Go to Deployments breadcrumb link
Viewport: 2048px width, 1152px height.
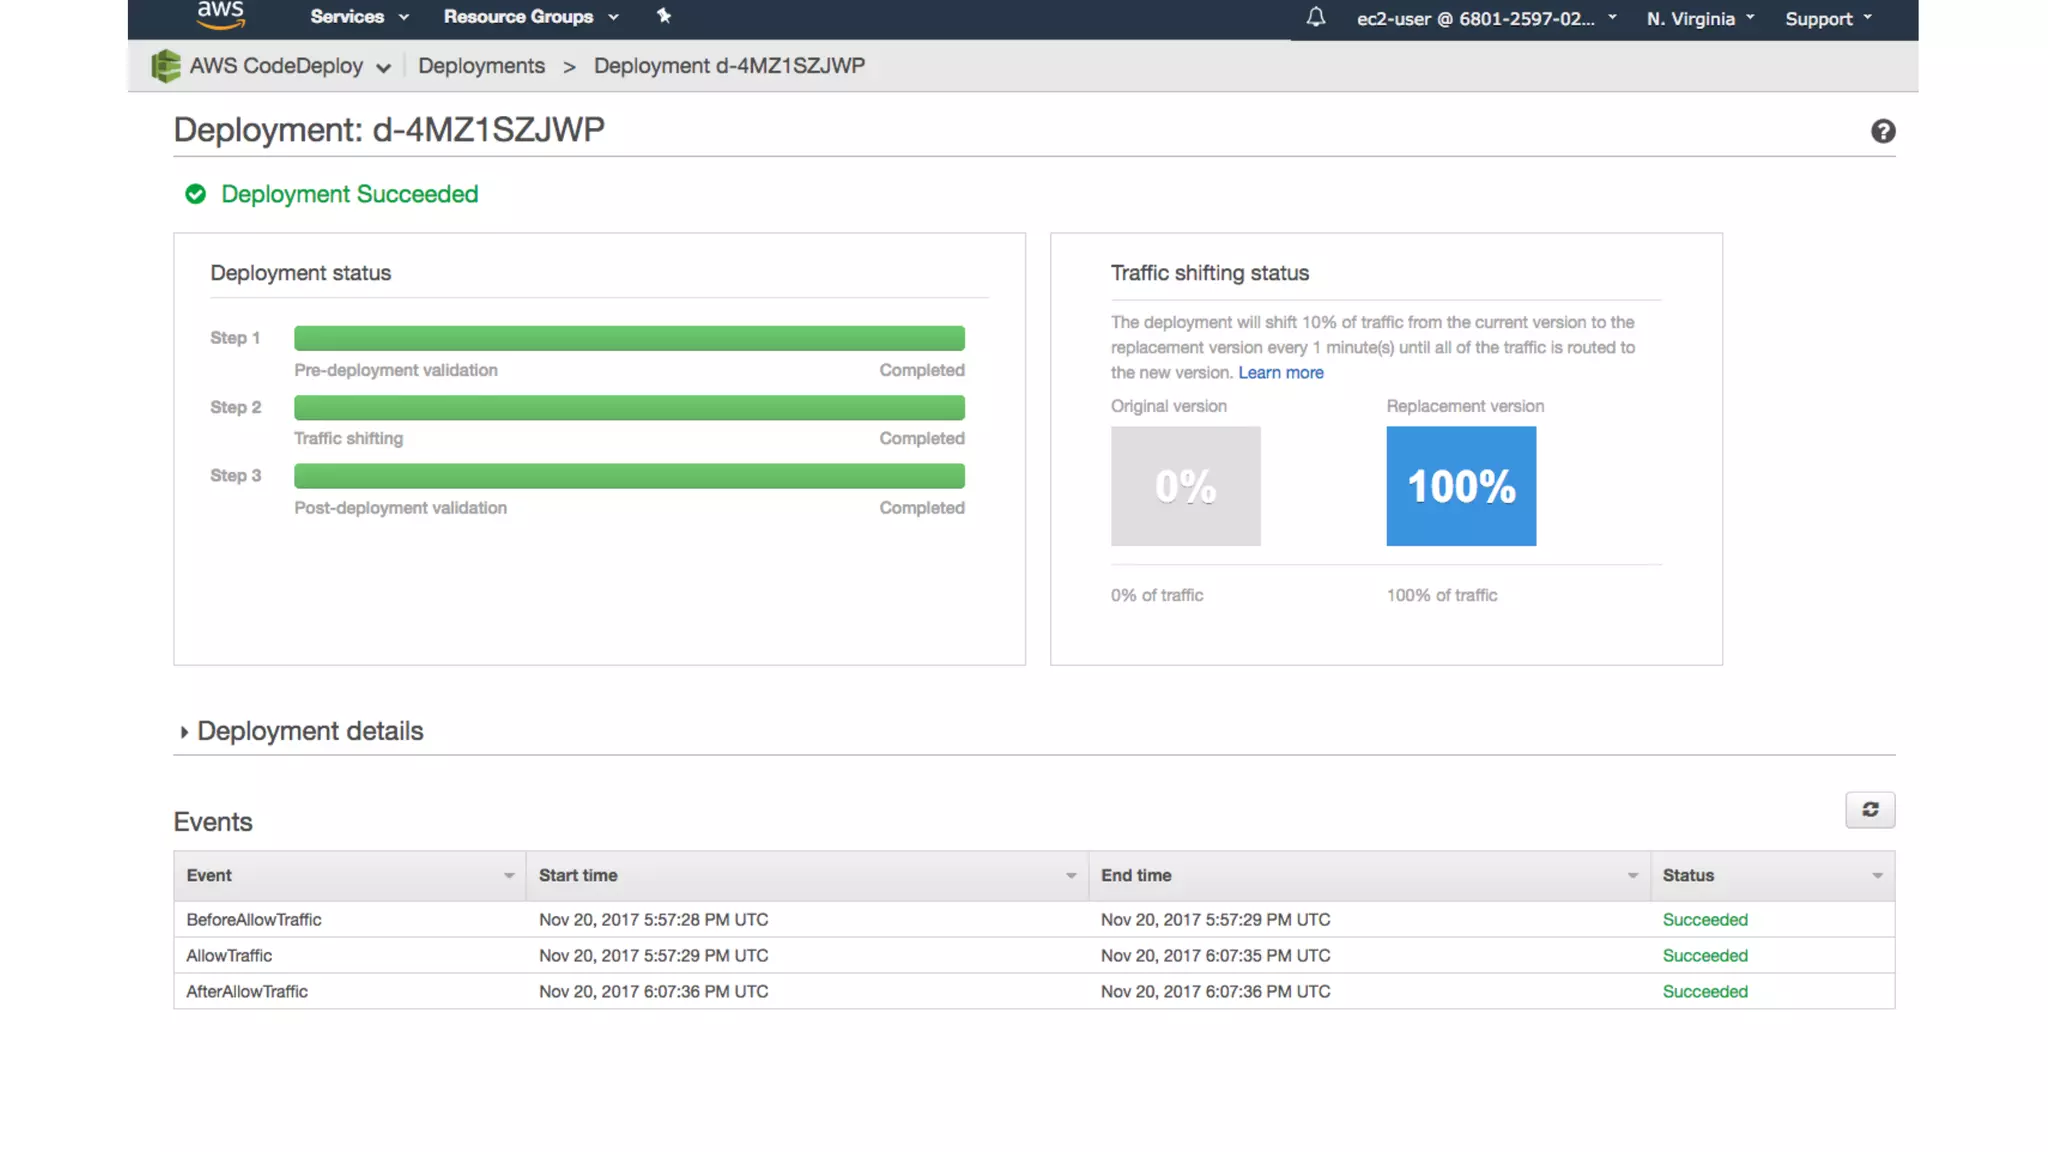pos(481,66)
